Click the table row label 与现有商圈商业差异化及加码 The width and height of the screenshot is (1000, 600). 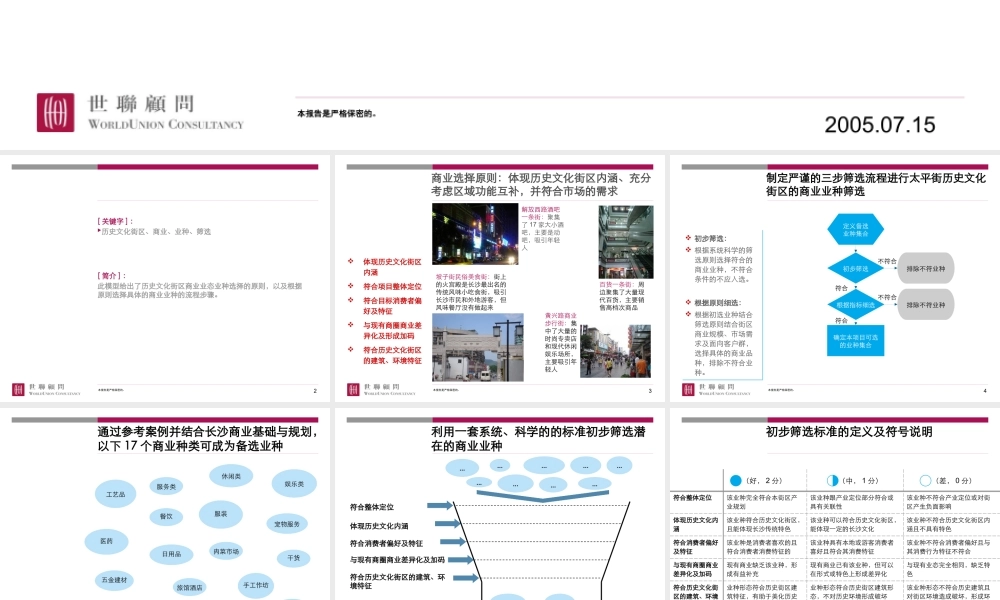[x=695, y=569]
